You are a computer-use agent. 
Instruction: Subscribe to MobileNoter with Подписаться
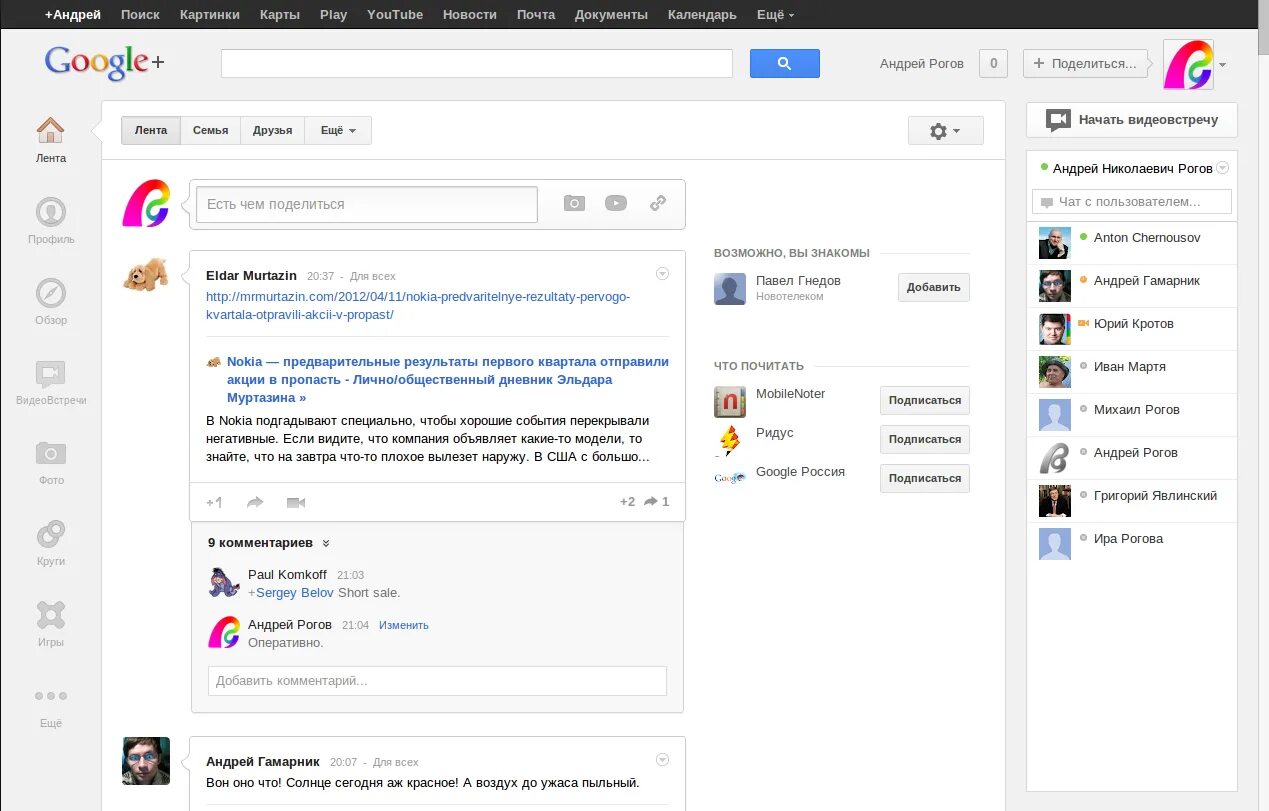[923, 400]
